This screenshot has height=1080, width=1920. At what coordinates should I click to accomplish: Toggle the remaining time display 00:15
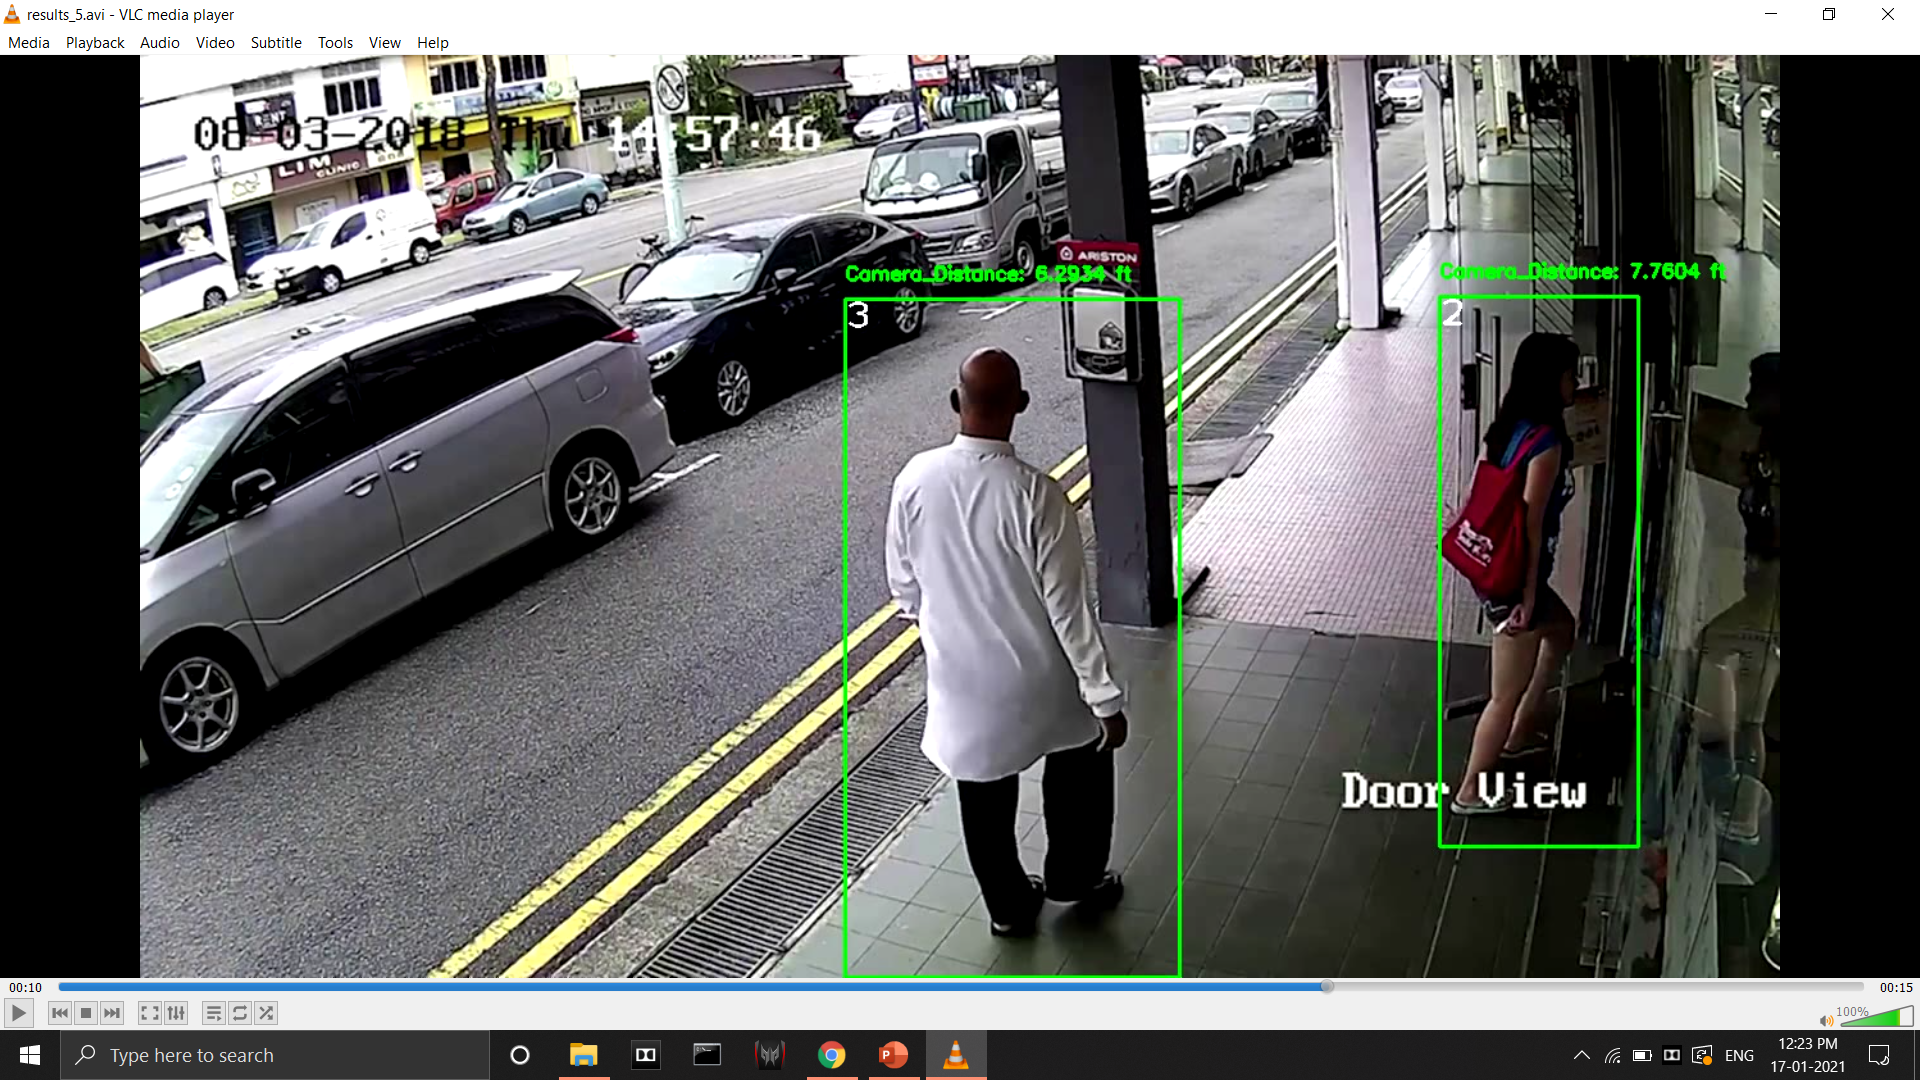(1895, 987)
